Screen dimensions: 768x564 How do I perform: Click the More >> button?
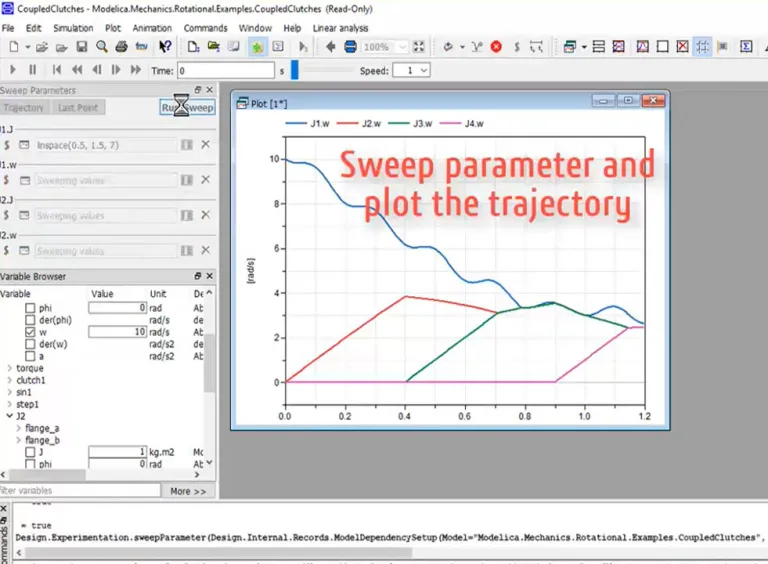coord(188,491)
